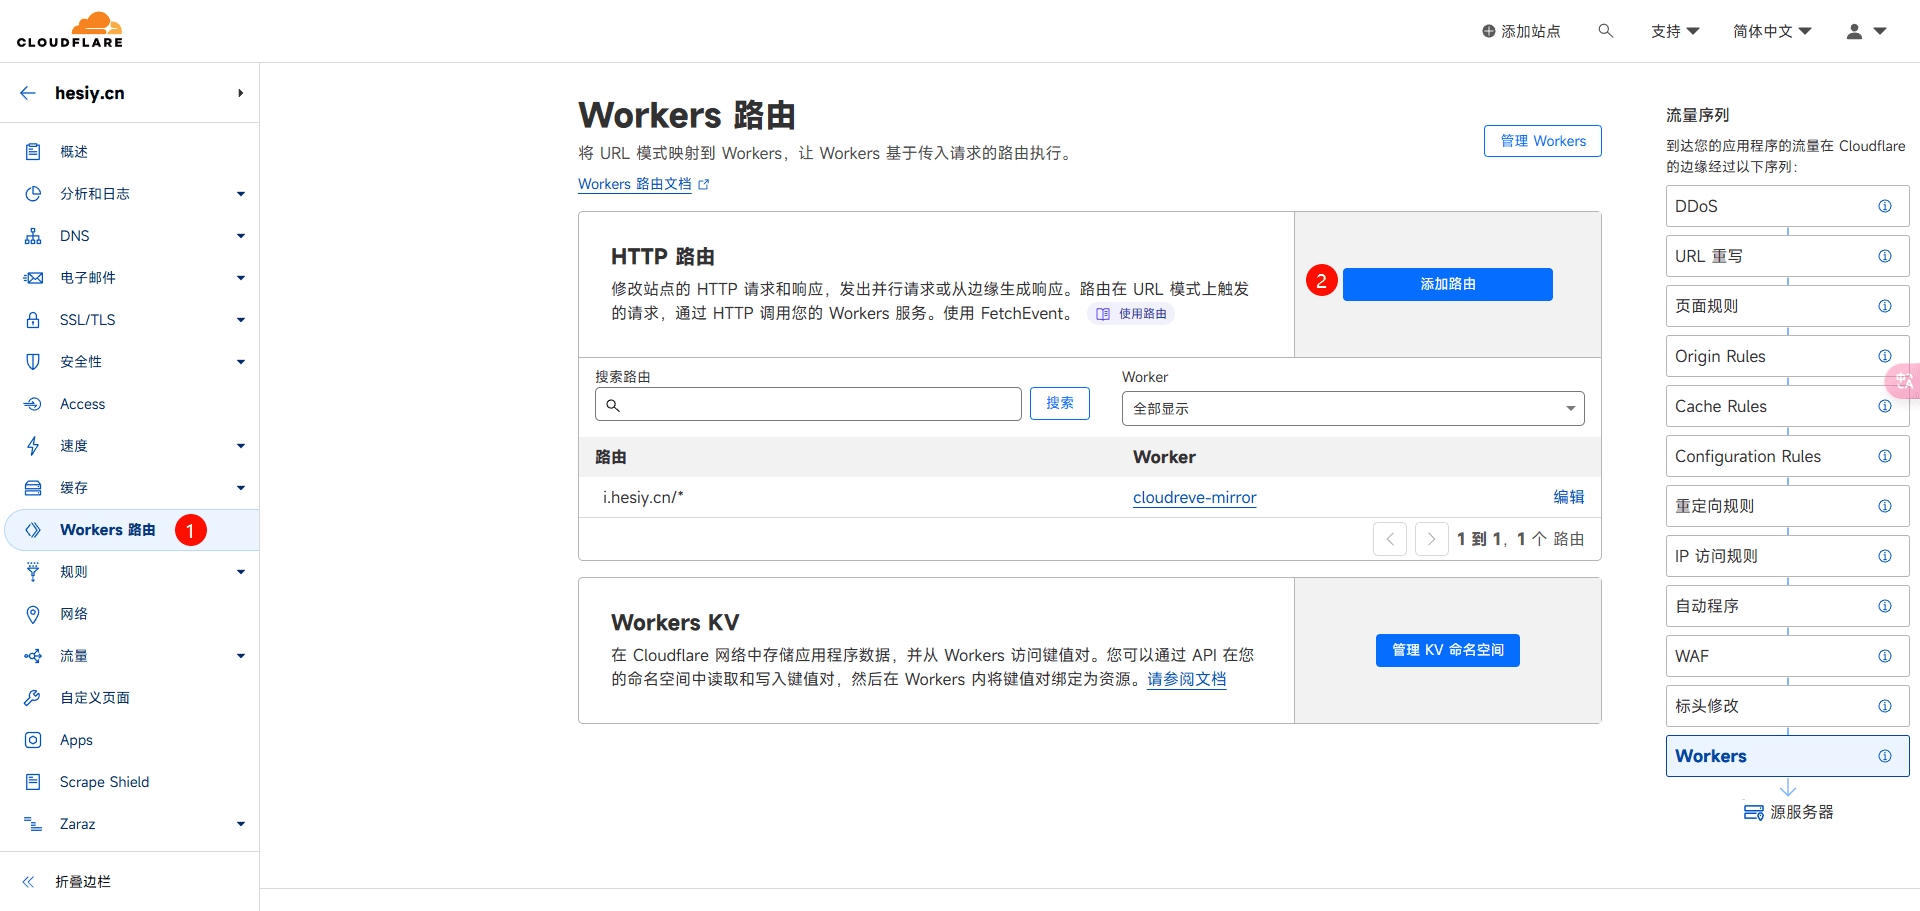The height and width of the screenshot is (911, 1920).
Task: Click 编辑 for i.hesiy.cn route
Action: [x=1568, y=497]
